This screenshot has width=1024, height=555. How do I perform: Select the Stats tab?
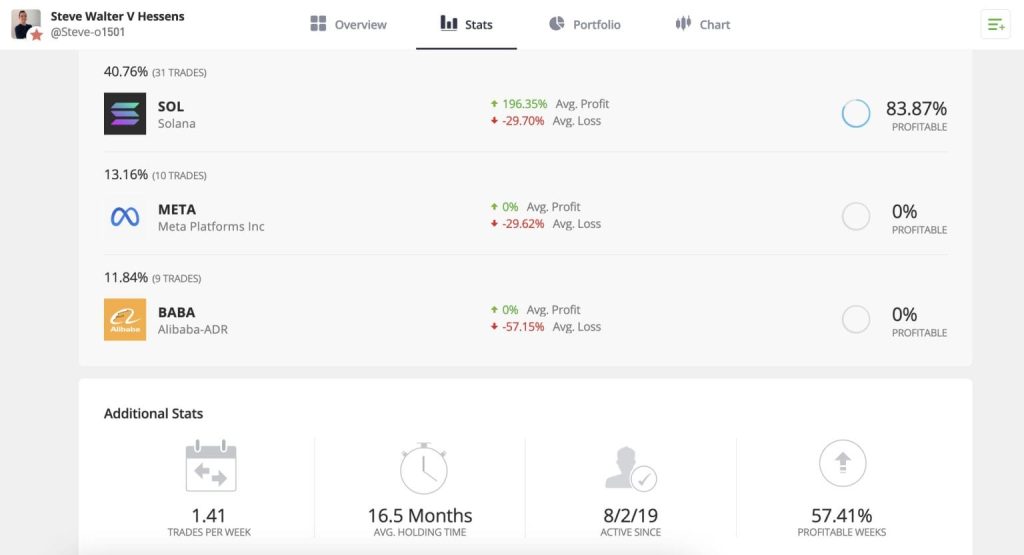(x=467, y=25)
